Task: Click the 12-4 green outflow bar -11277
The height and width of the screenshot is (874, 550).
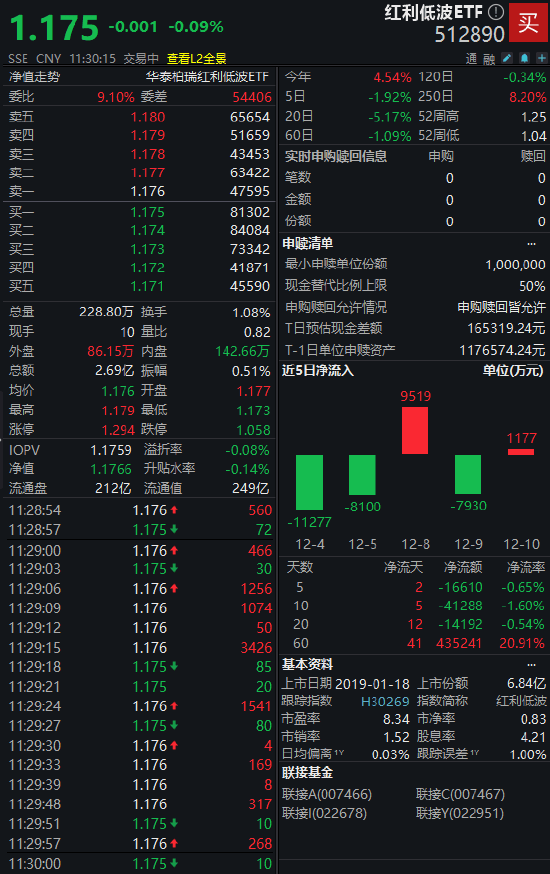Action: pos(309,482)
